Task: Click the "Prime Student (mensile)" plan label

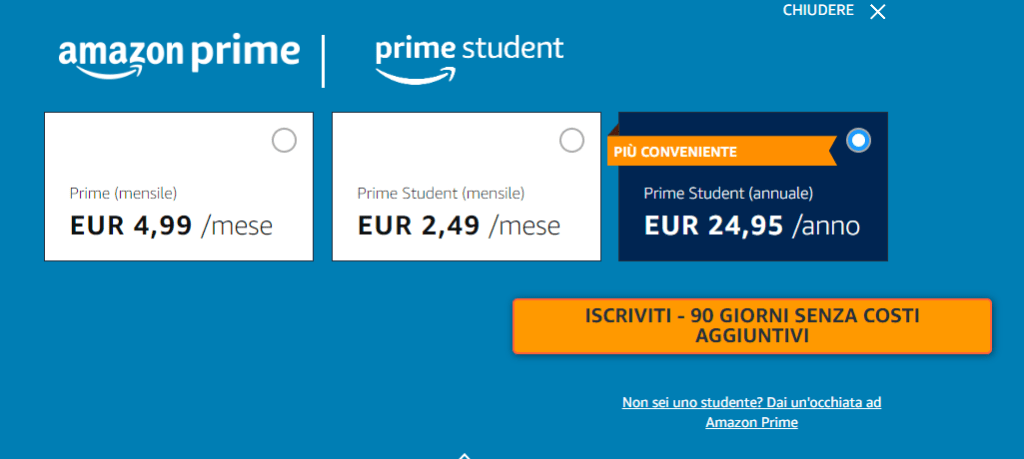Action: pos(441,194)
